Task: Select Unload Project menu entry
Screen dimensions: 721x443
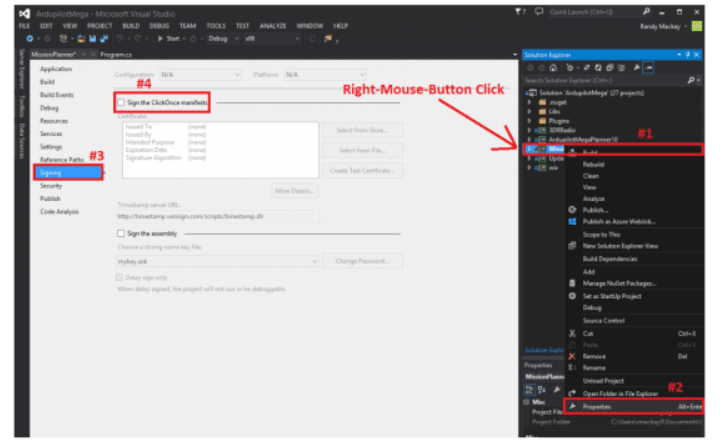Action: pos(635,381)
